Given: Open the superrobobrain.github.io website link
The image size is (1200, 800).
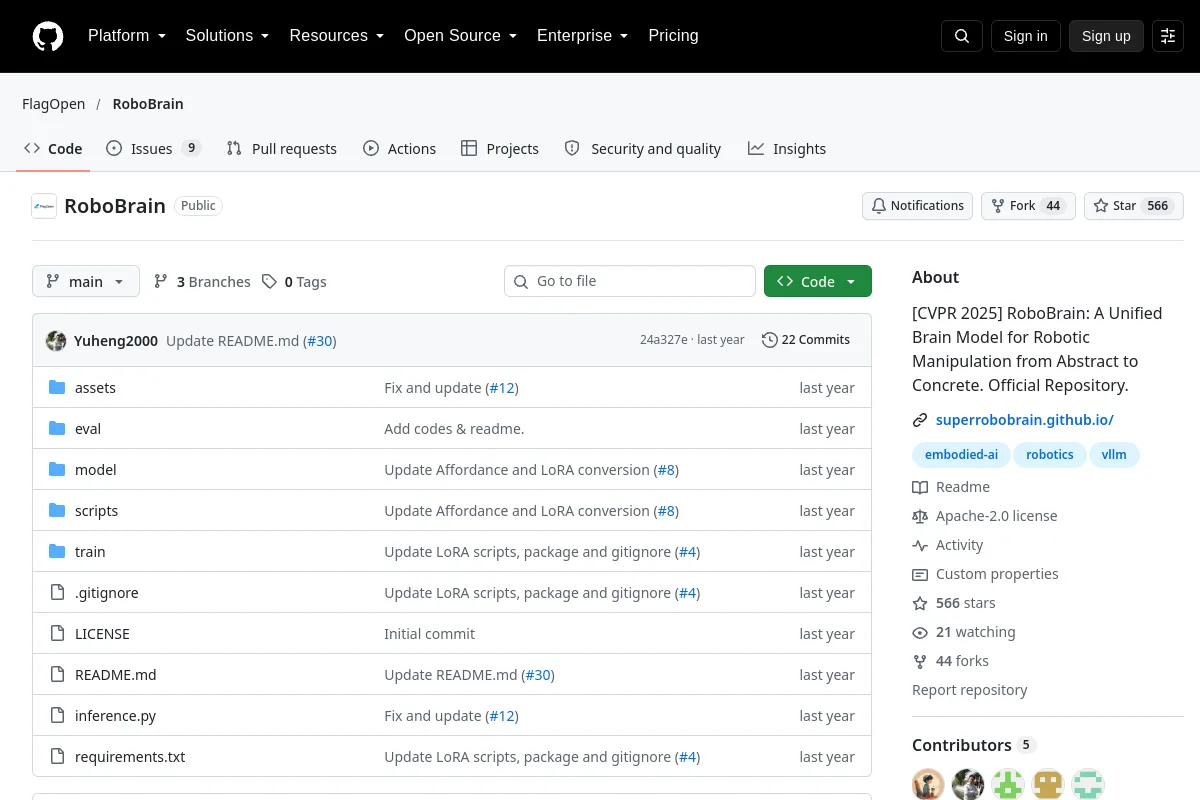Looking at the screenshot, I should 1025,420.
